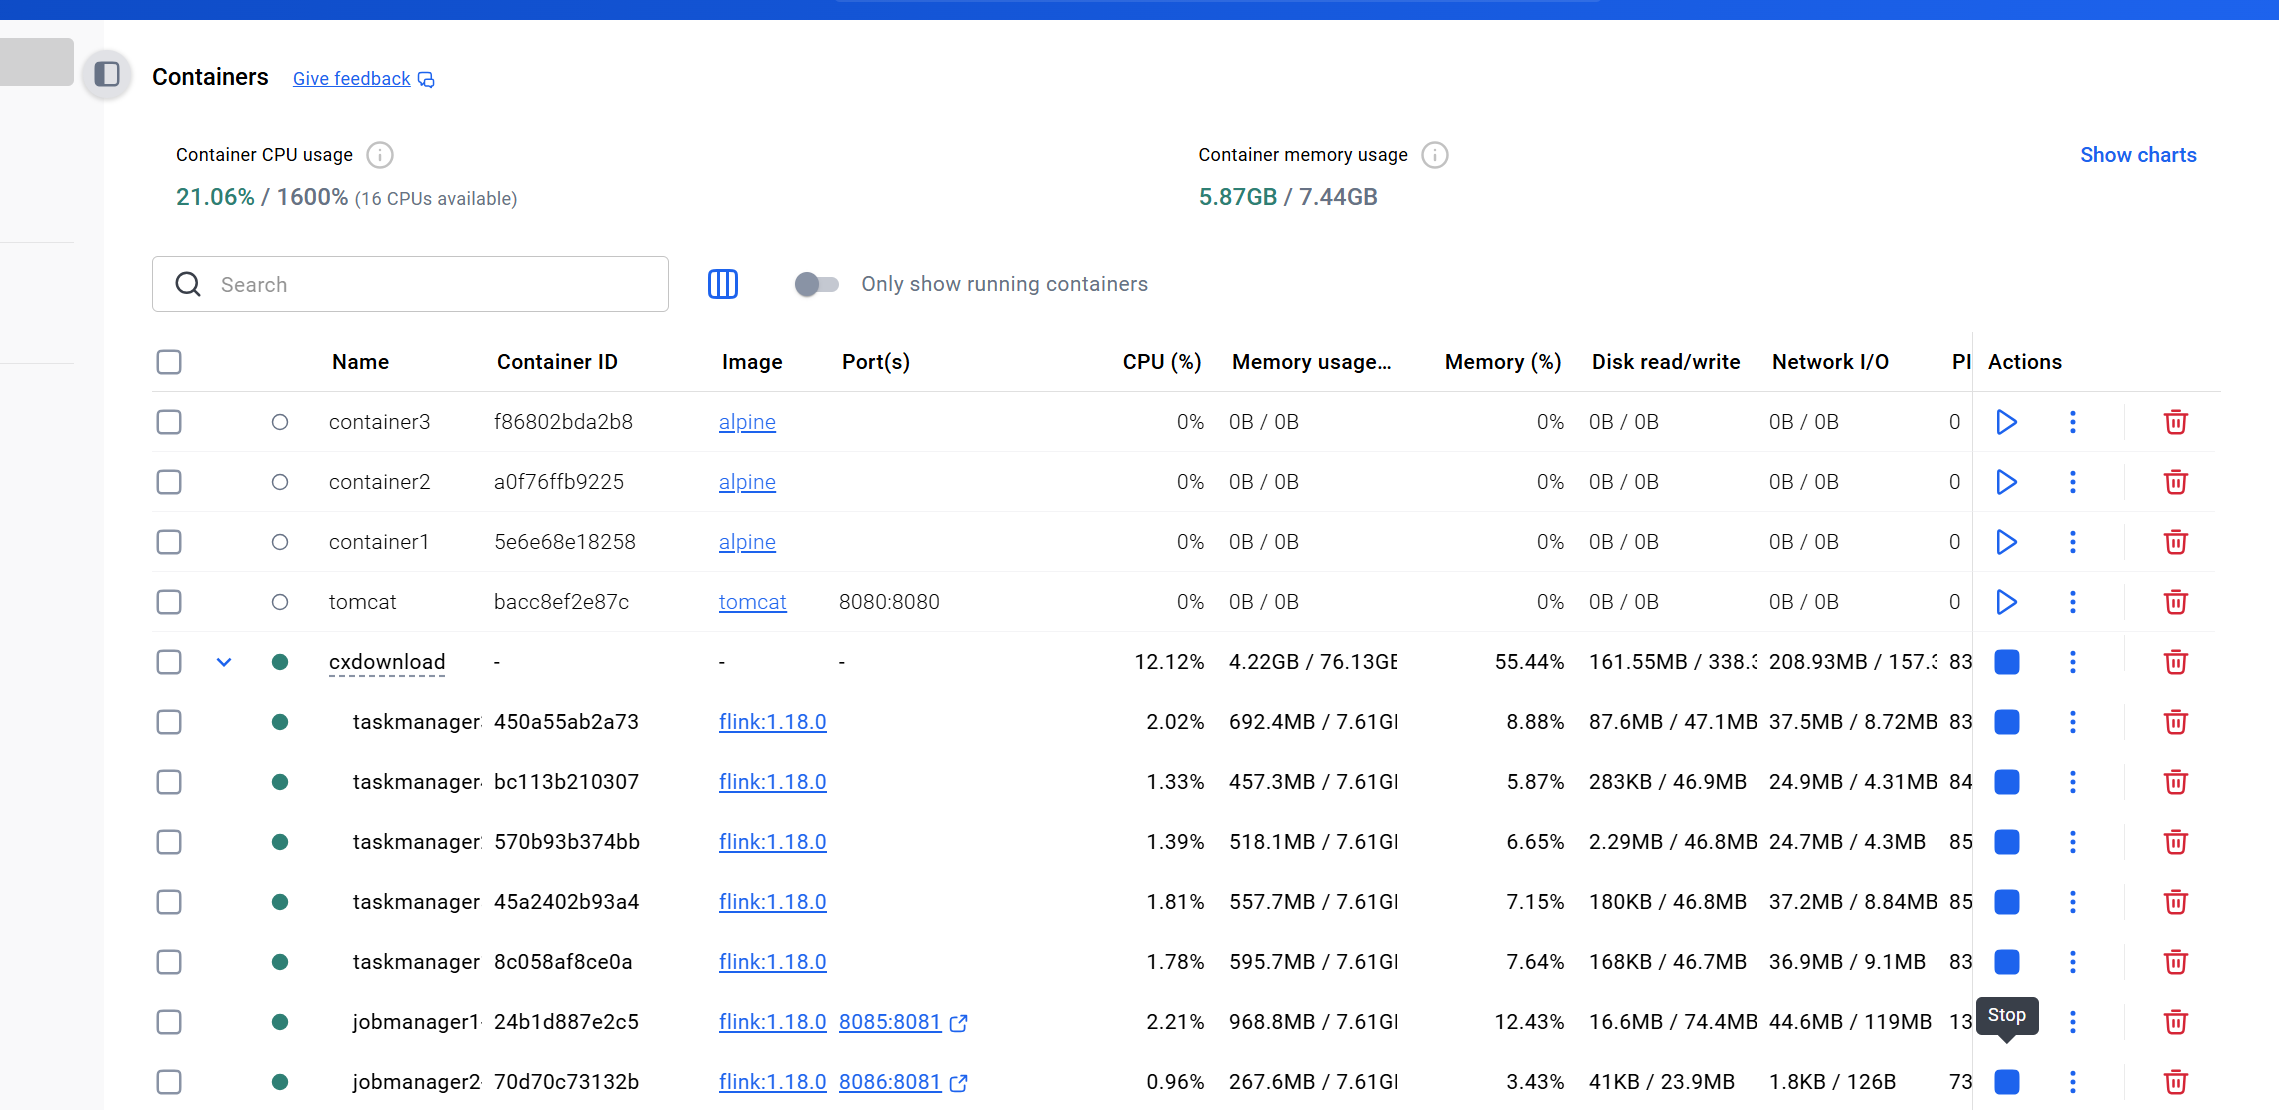
Task: Toggle only show running containers
Action: 816,284
